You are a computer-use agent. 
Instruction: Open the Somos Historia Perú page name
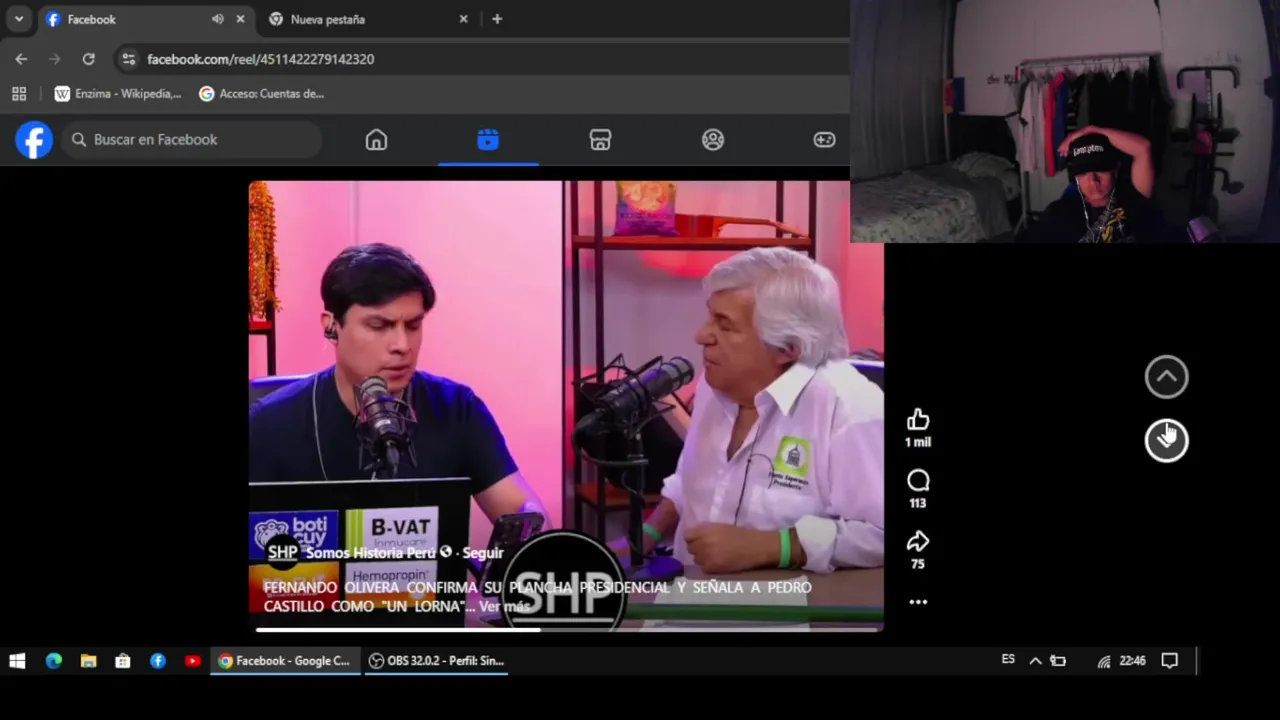click(371, 552)
